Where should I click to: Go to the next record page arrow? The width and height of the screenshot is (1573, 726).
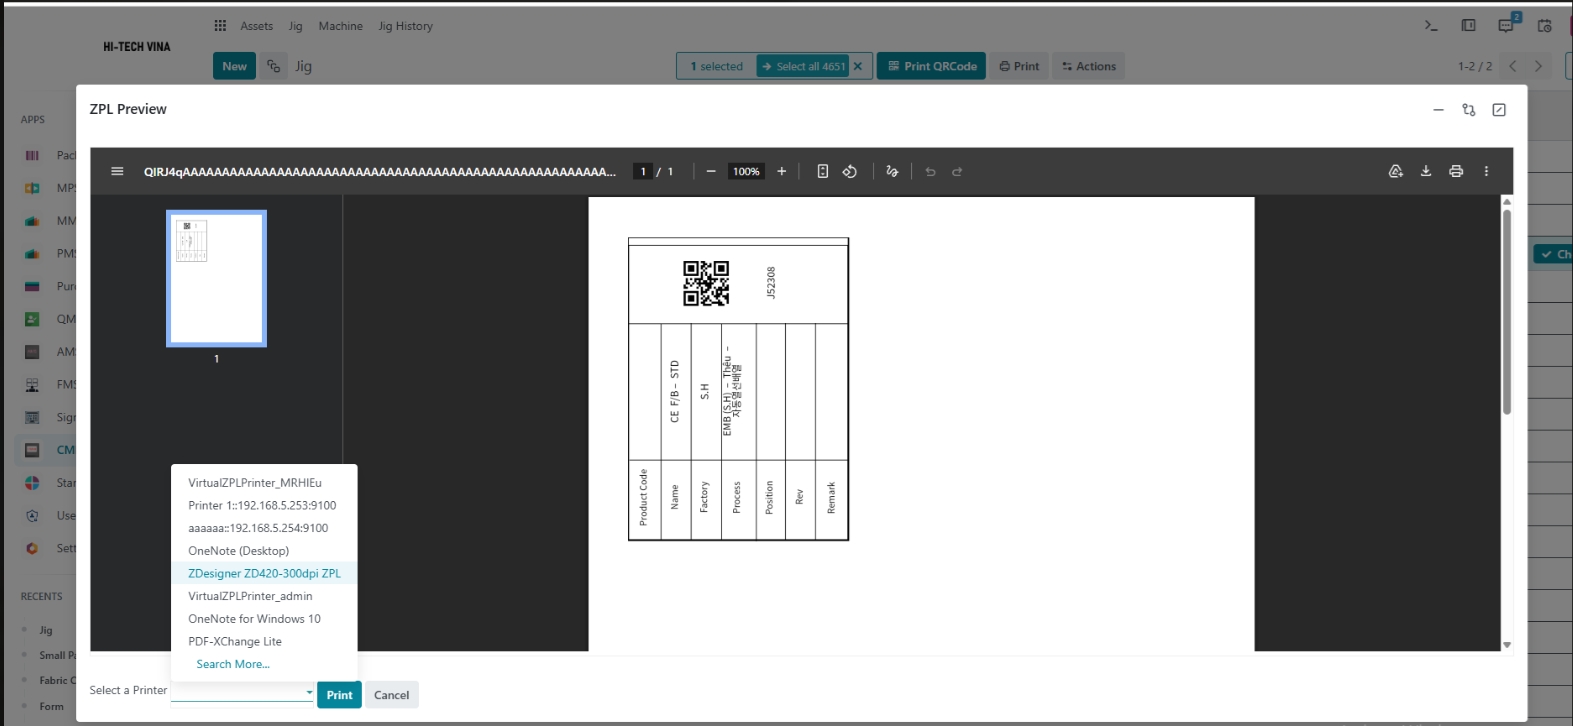[1538, 66]
